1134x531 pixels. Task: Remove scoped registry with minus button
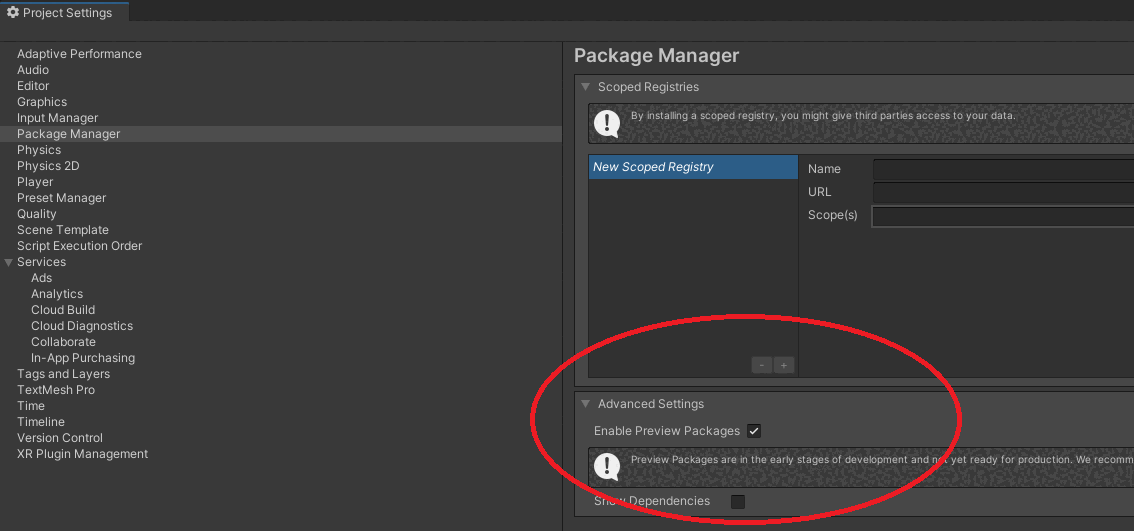[762, 365]
